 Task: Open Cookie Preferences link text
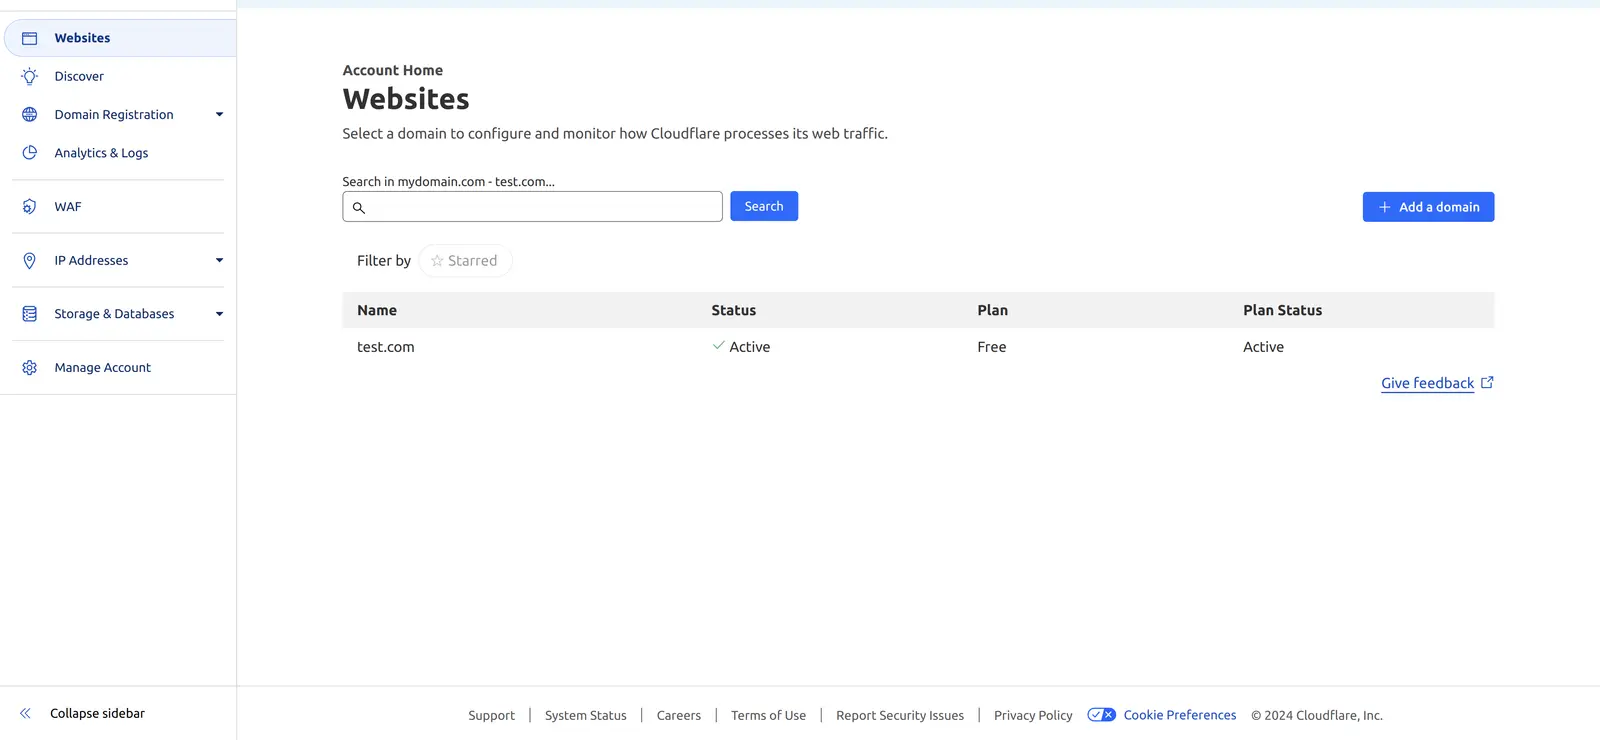(x=1180, y=715)
